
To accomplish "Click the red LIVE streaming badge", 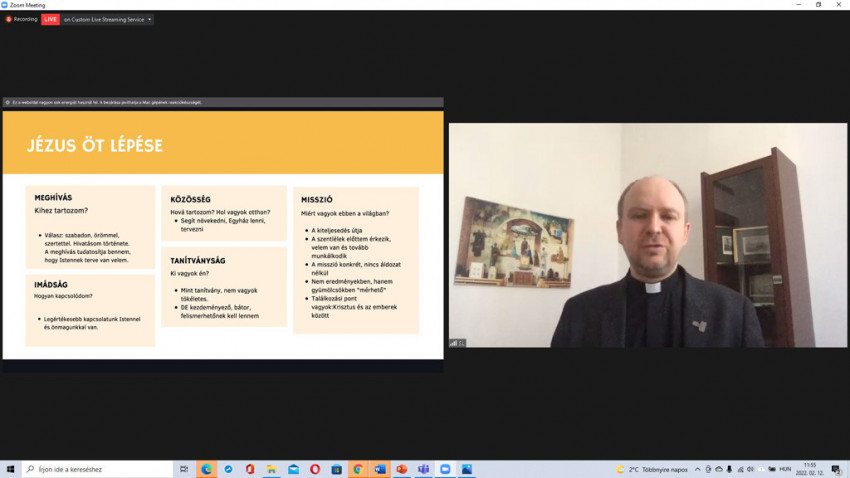I will click(x=50, y=19).
